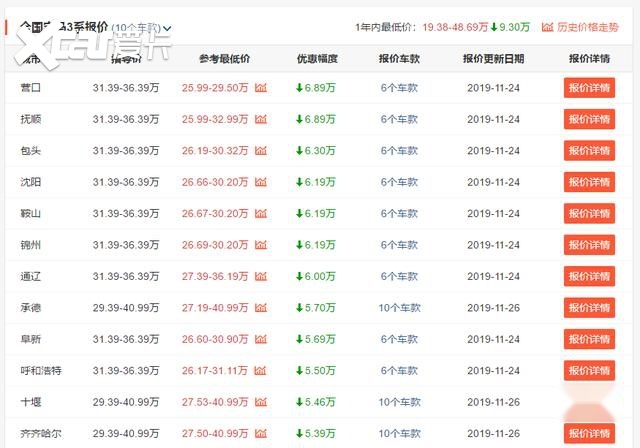Click the 19.38-48.69万 yearly lowest price
The width and height of the screenshot is (640, 448).
pos(455,27)
